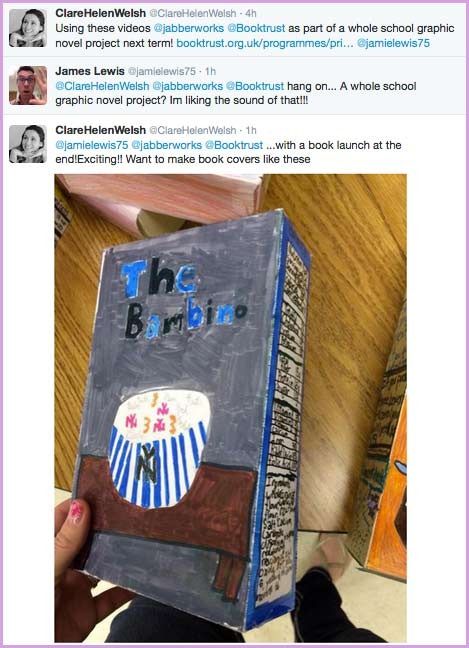
Task: Open The Bambino book cover photo
Action: pyautogui.click(x=231, y=408)
